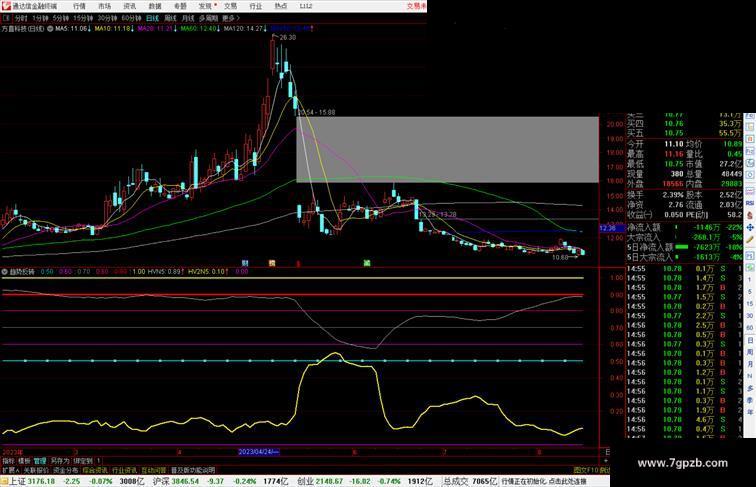Screen dimensions: 756x487
Task: Open the 行业资讯 tab
Action: pyautogui.click(x=124, y=470)
